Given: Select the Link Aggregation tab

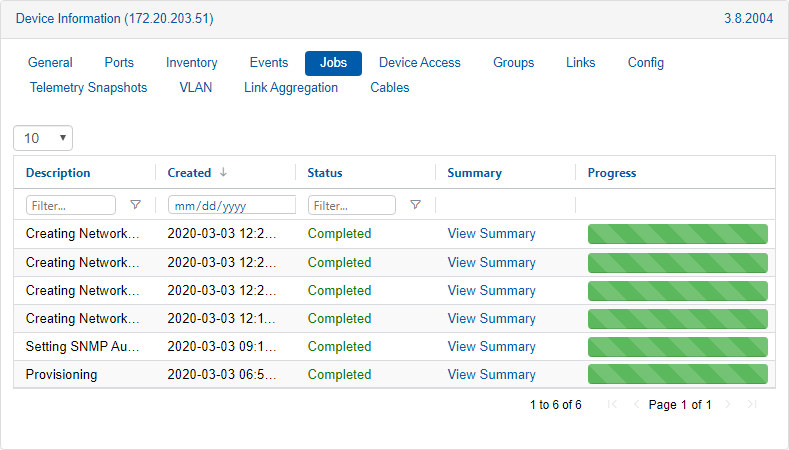Looking at the screenshot, I should pos(291,88).
